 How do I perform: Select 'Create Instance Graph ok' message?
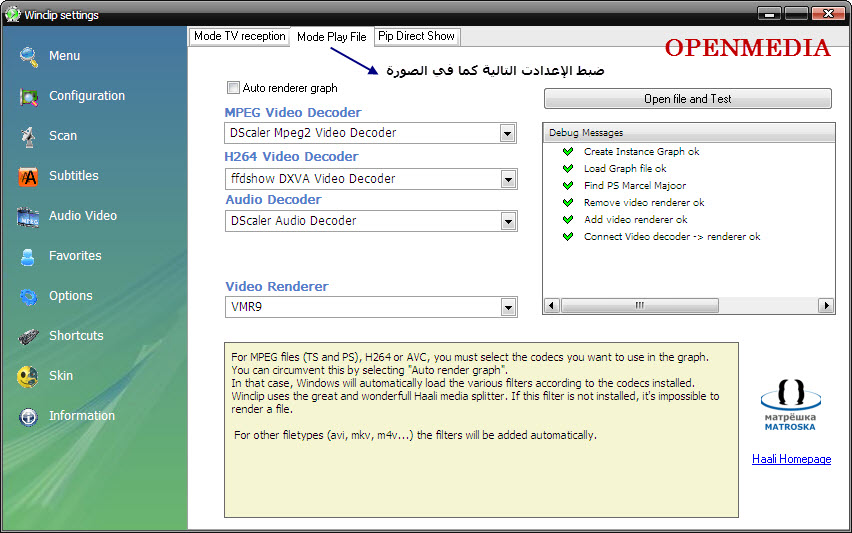tap(642, 152)
